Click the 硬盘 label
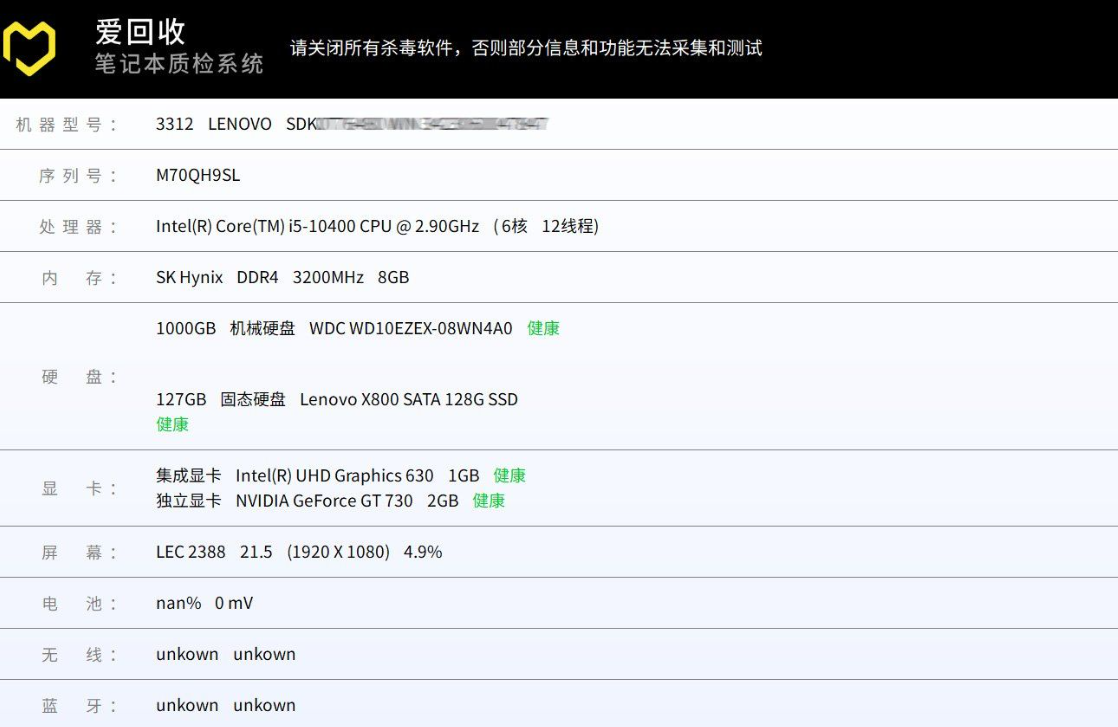This screenshot has width=1118, height=727. tap(78, 377)
